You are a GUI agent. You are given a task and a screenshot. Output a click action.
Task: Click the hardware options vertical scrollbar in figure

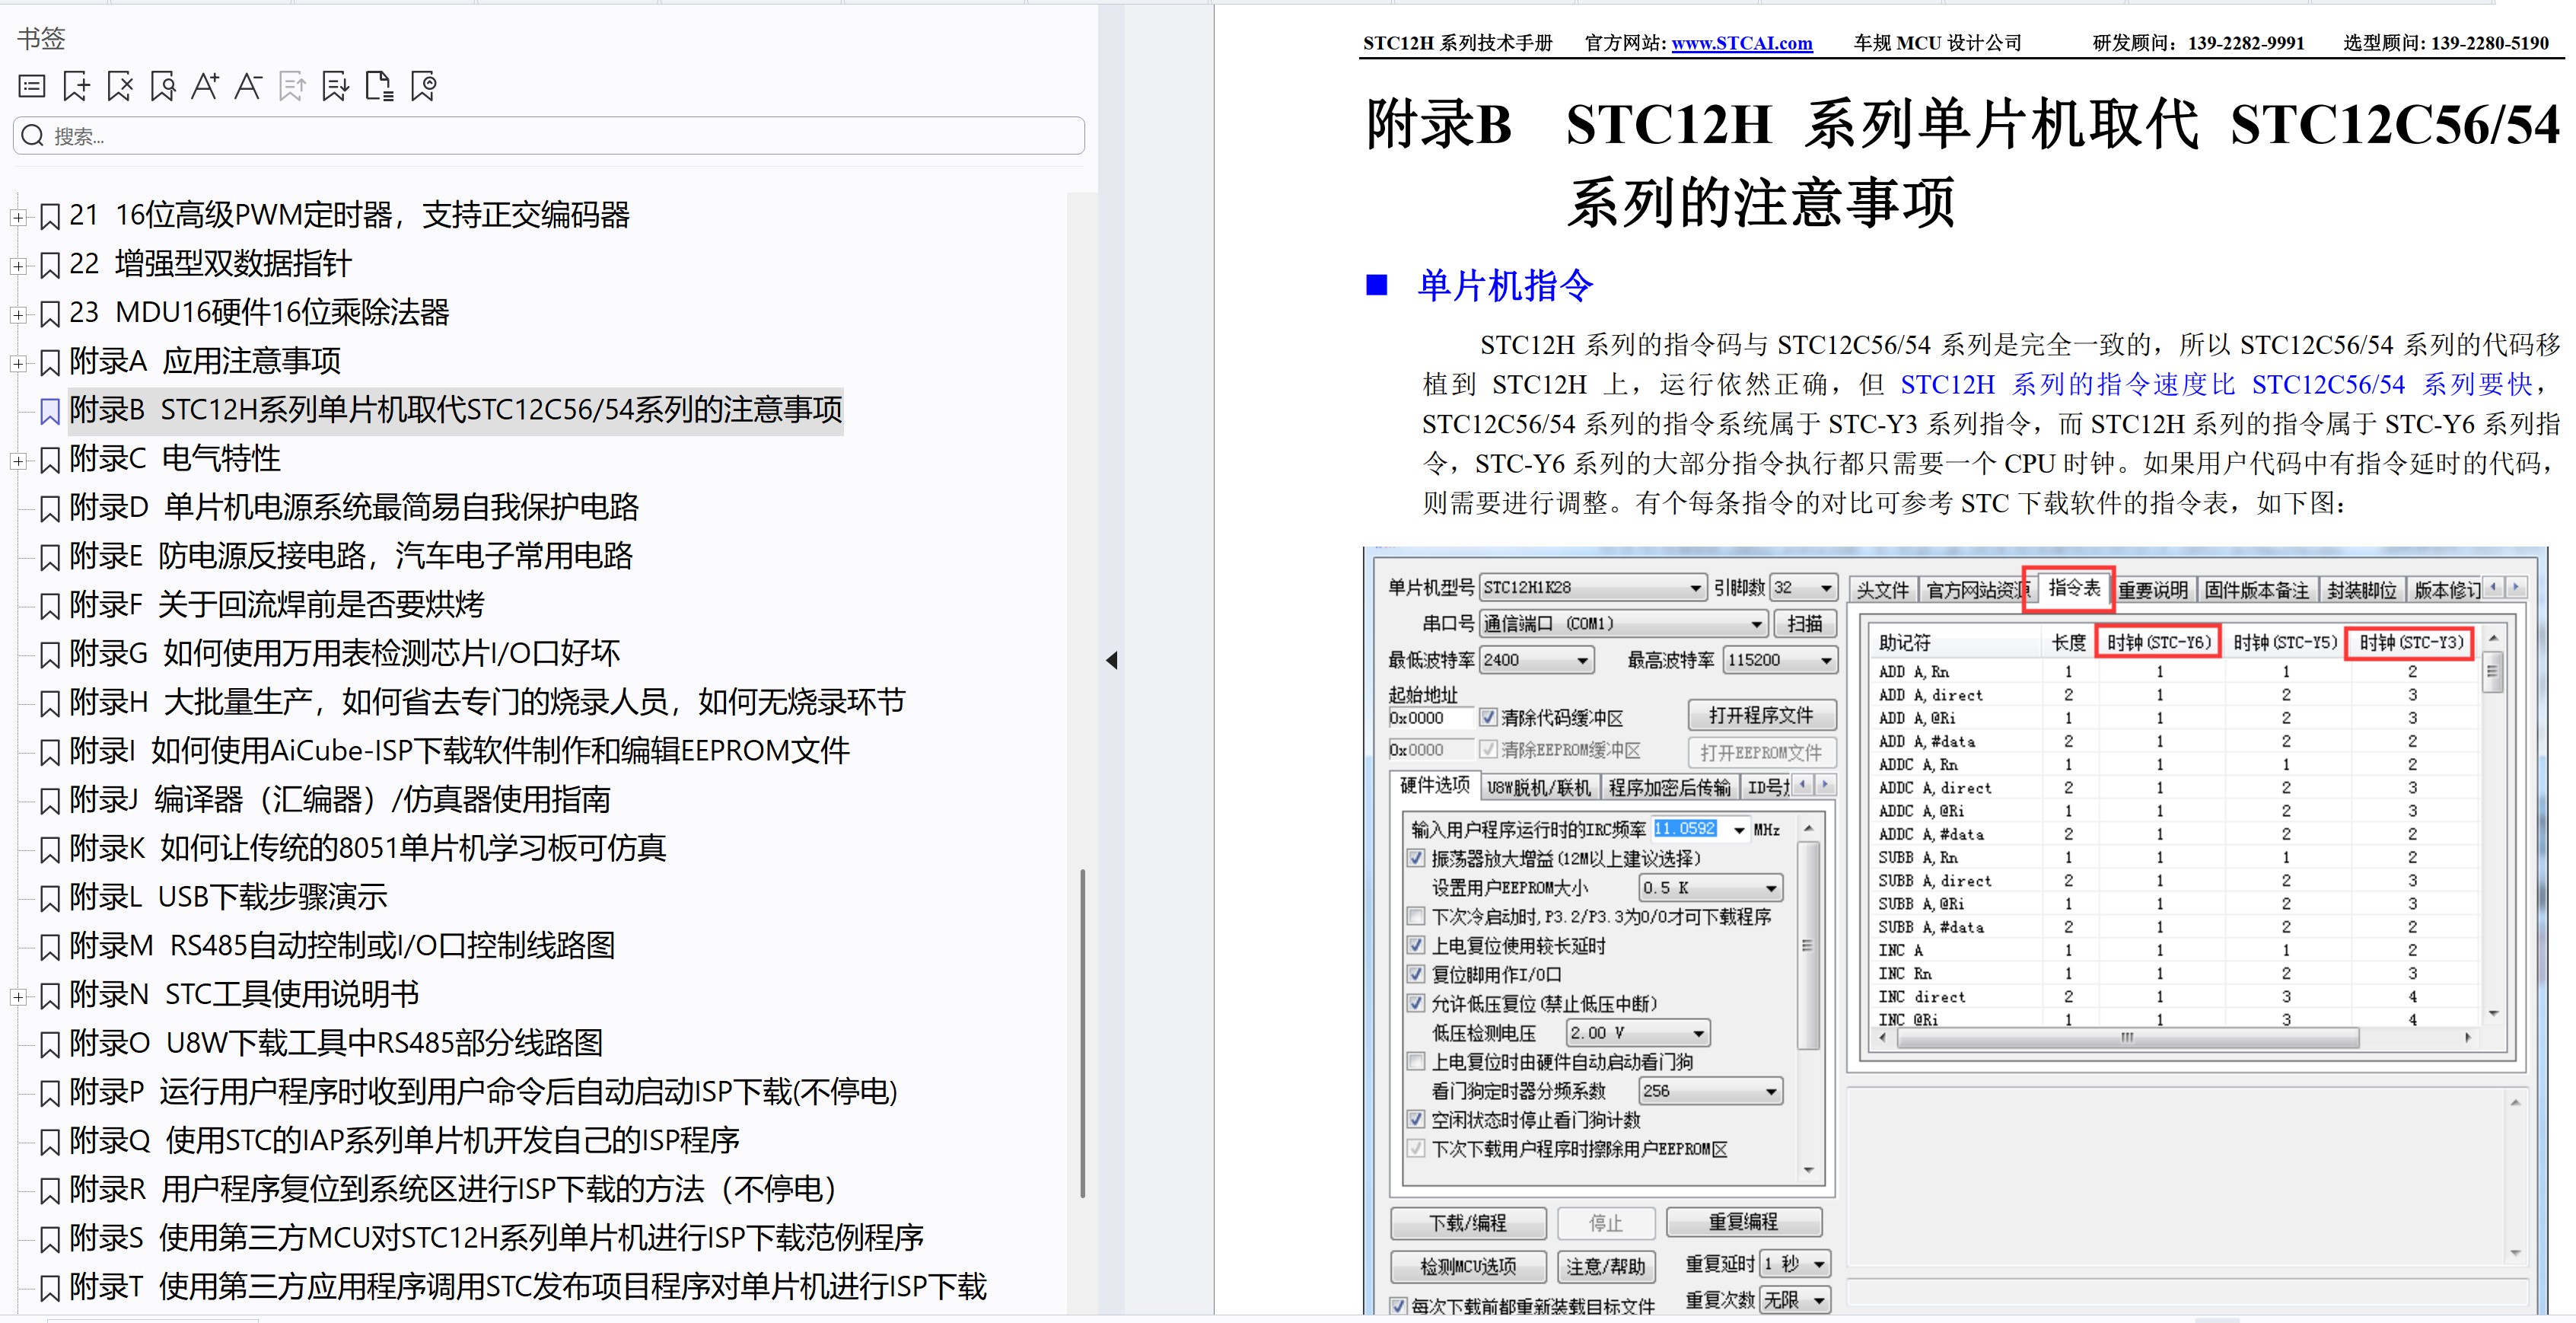1807,945
